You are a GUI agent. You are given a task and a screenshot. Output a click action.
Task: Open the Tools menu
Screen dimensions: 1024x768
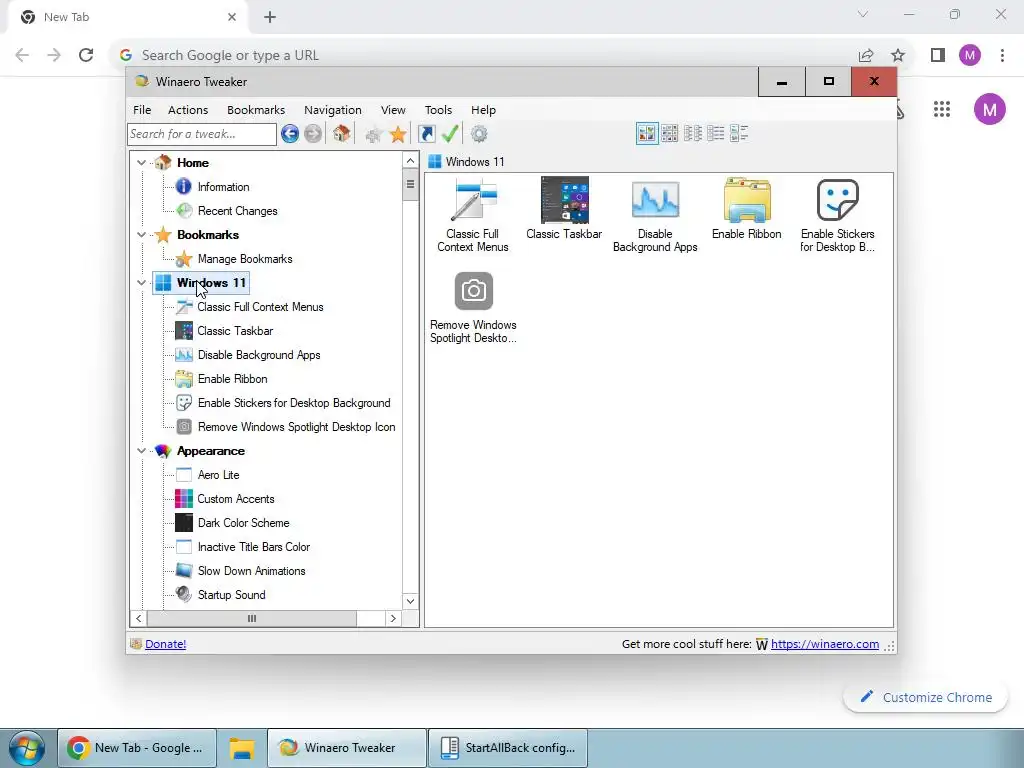[x=438, y=110]
